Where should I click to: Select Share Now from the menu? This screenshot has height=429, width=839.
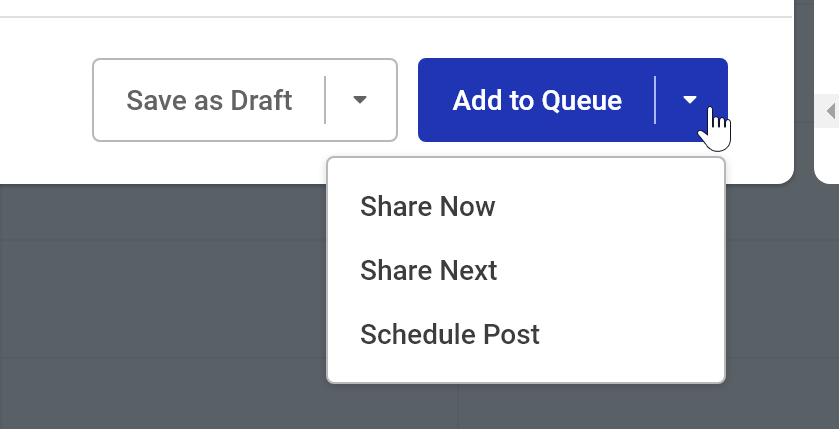click(428, 207)
